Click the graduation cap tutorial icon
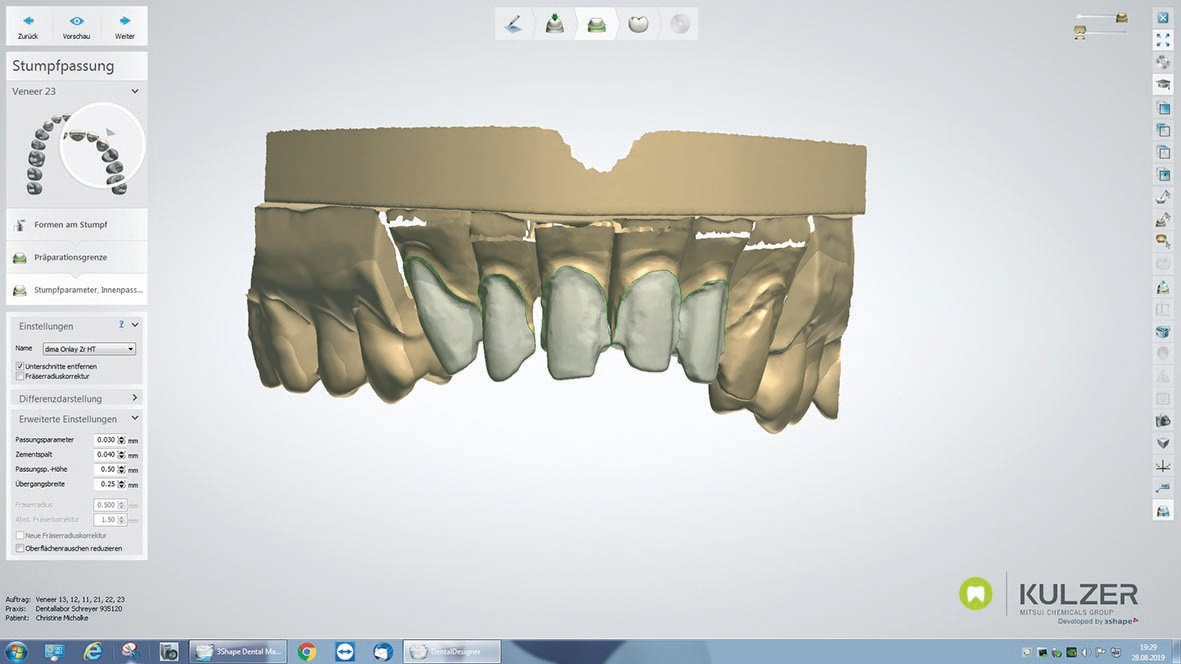The height and width of the screenshot is (664, 1181). (1163, 85)
